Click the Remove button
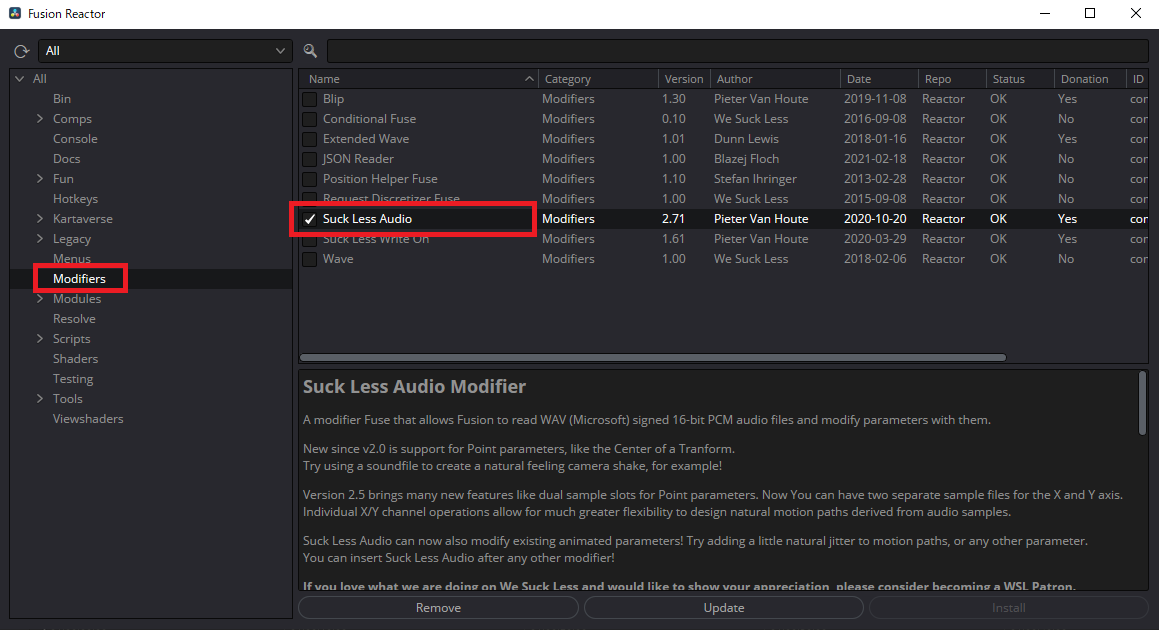The width and height of the screenshot is (1159, 630). coord(438,608)
